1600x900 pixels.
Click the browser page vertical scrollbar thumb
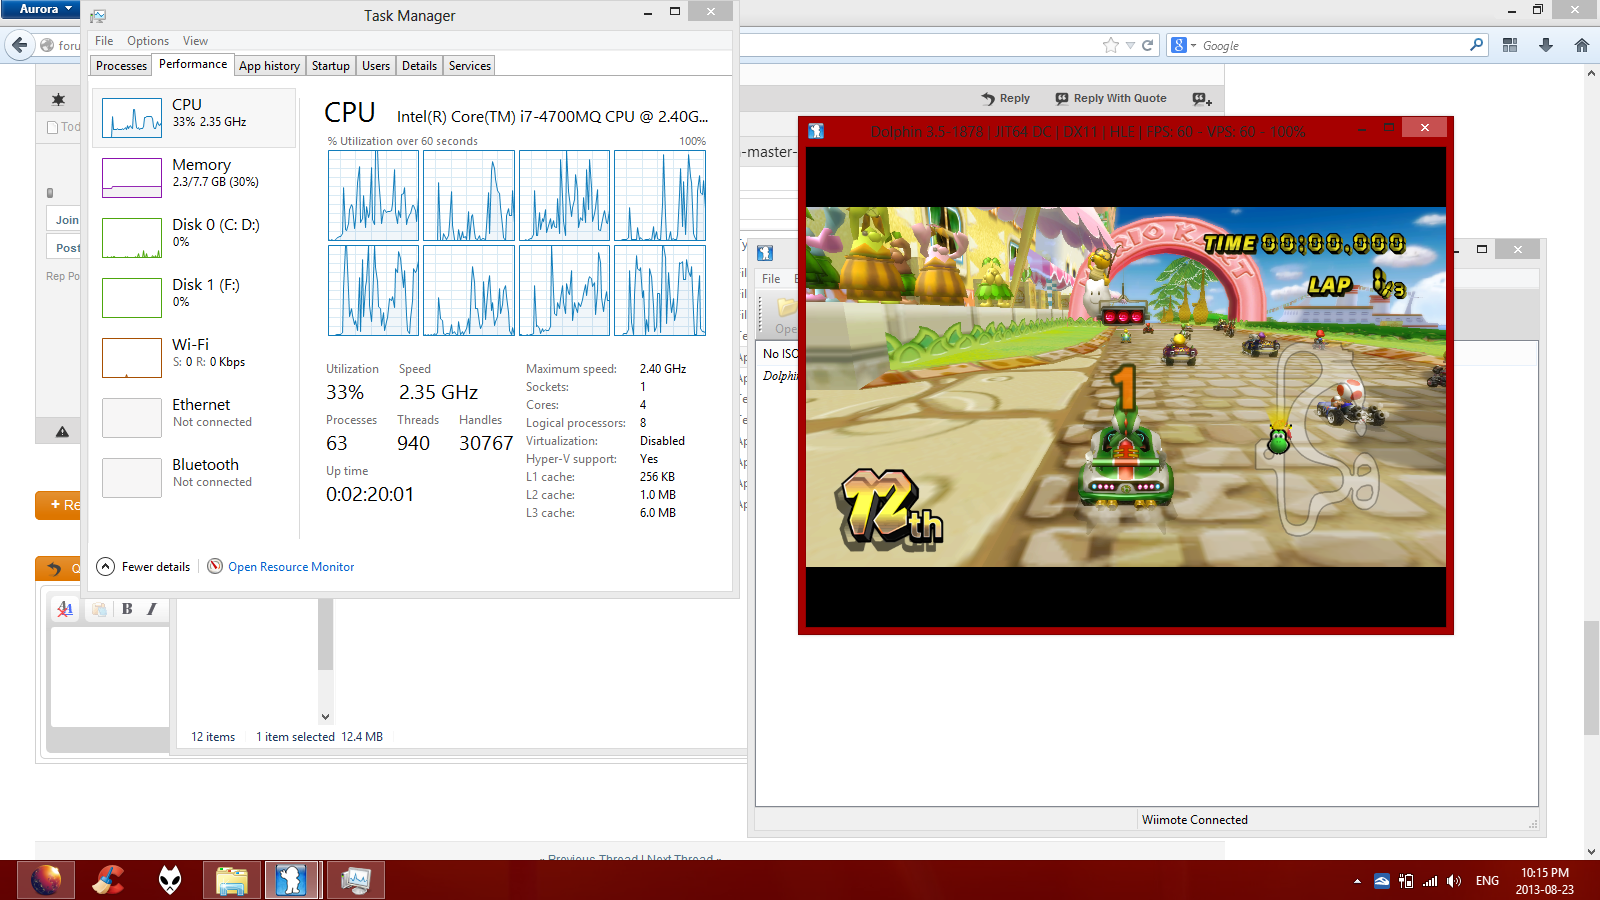click(x=1591, y=678)
